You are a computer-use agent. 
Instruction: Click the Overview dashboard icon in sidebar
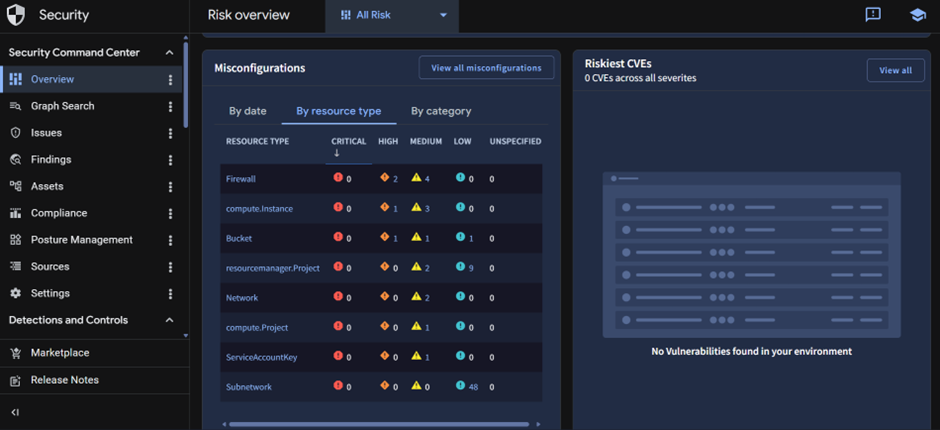click(16, 79)
